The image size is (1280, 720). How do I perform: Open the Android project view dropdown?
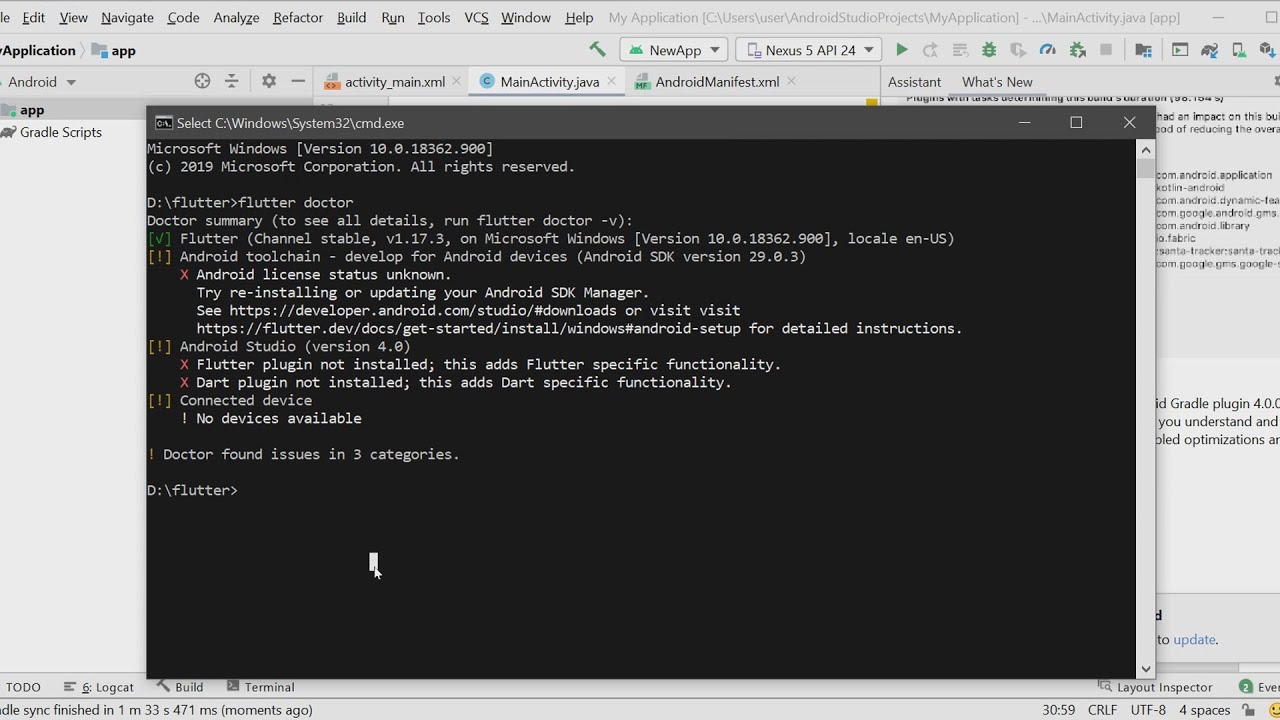coord(40,82)
